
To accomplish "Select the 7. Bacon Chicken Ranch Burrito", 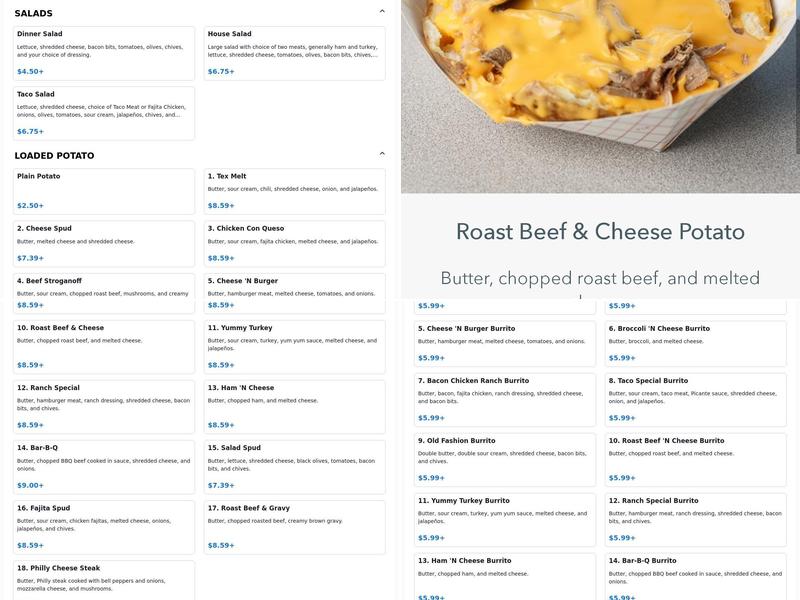I will pyautogui.click(x=505, y=400).
